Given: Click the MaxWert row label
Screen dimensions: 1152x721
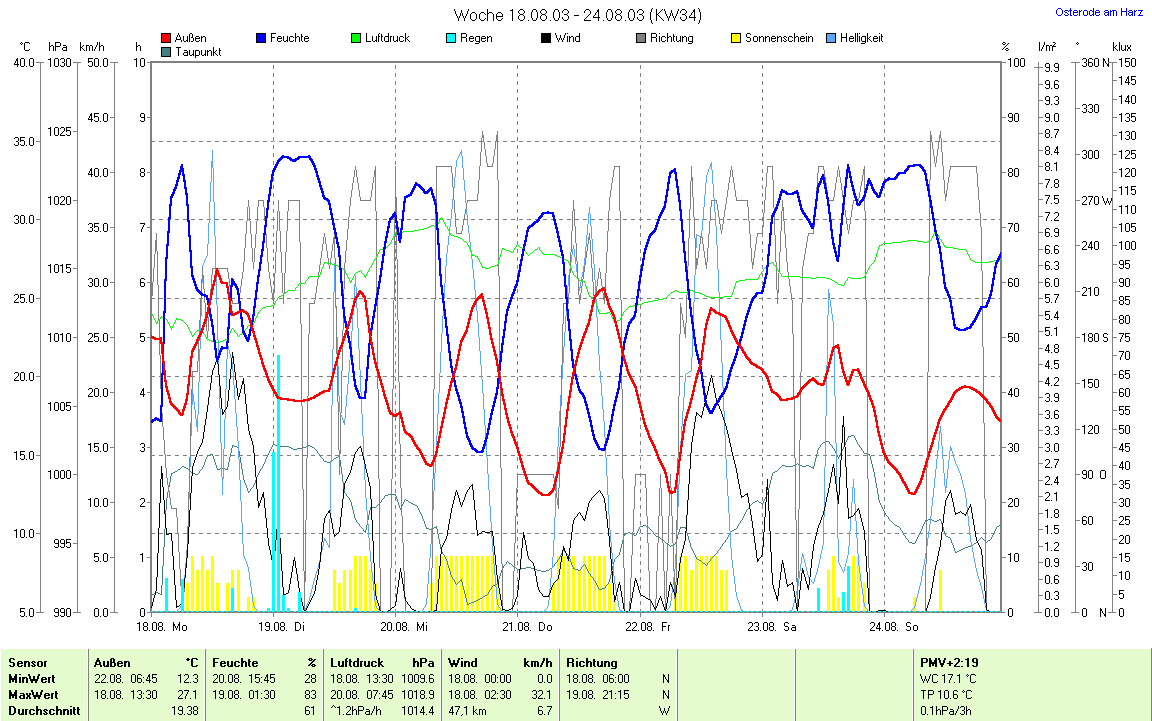Looking at the screenshot, I should point(33,695).
